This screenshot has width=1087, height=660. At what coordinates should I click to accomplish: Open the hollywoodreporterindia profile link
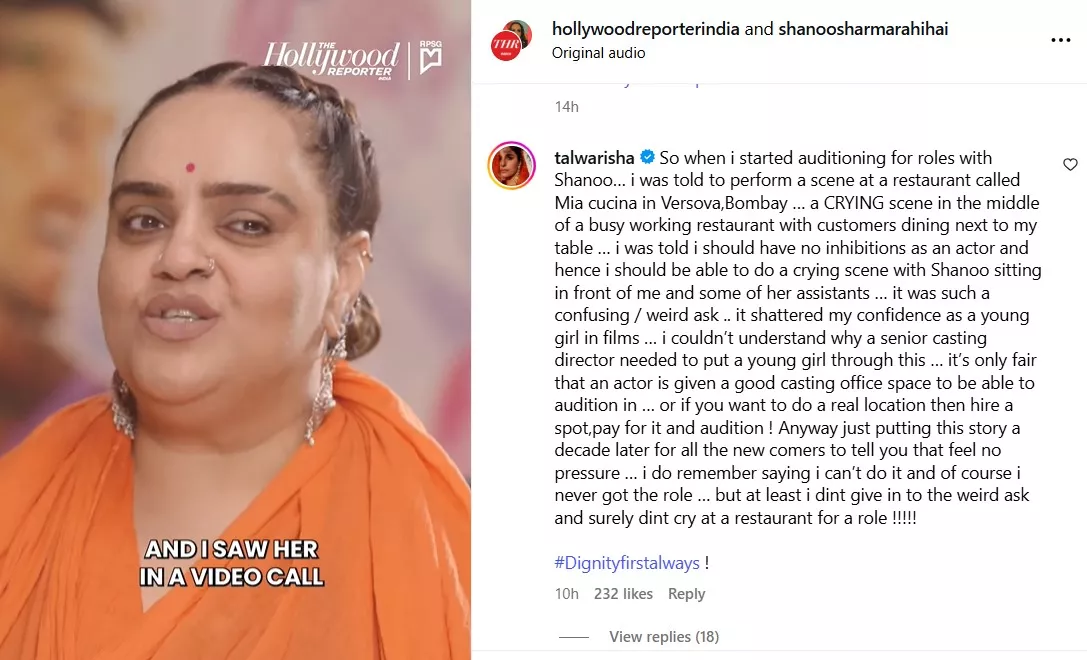click(645, 28)
